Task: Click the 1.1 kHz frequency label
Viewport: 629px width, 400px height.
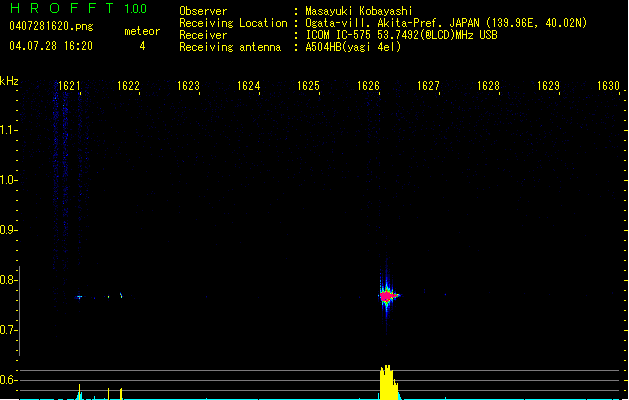Action: coord(8,130)
